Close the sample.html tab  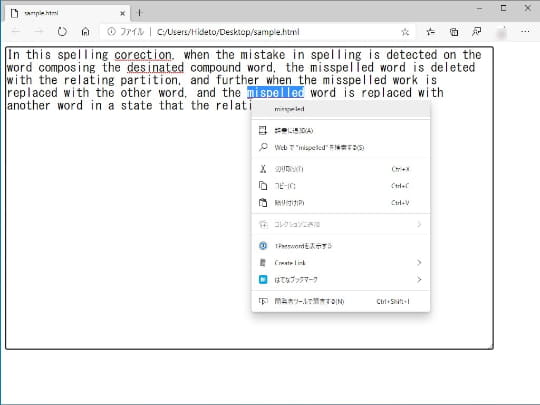122,13
